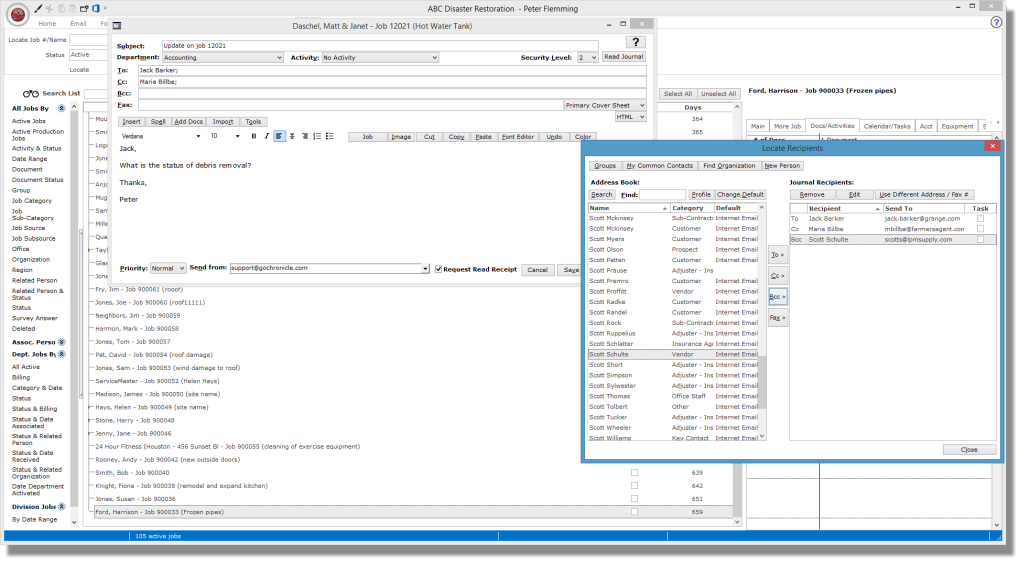The image size is (1030, 566).
Task: Uncheck Request Read Receipt checkbox
Action: click(x=438, y=269)
